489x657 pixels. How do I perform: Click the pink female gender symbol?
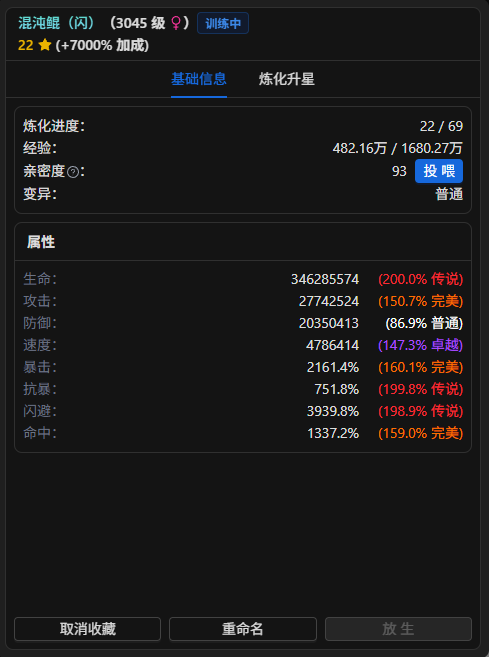pyautogui.click(x=176, y=23)
